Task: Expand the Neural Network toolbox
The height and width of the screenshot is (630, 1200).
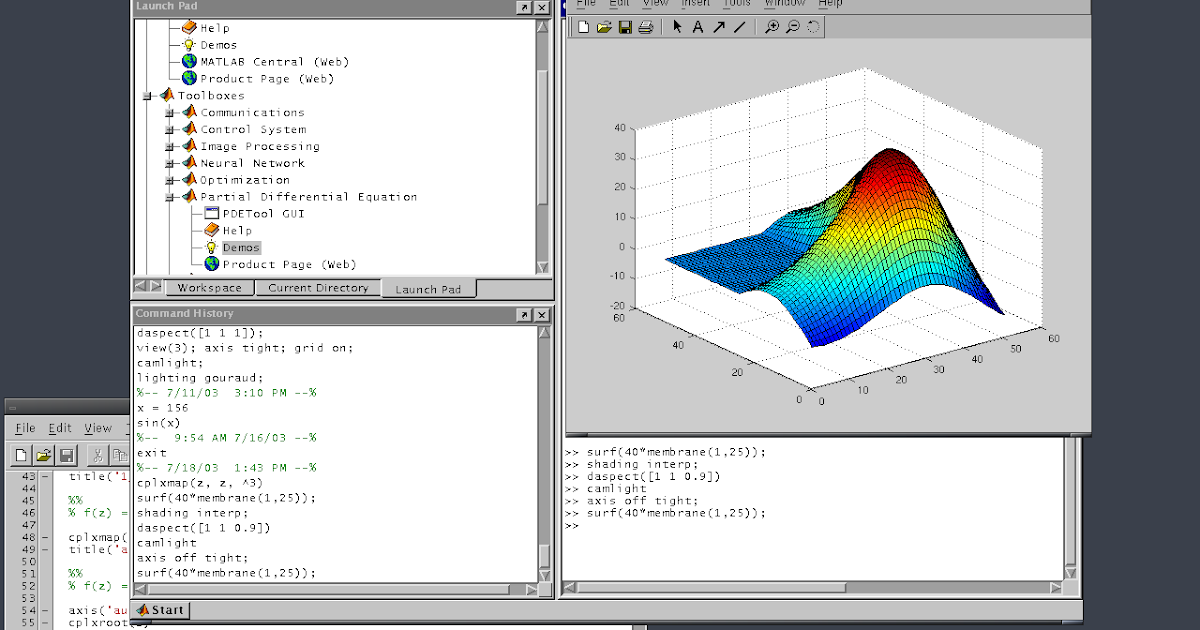Action: pyautogui.click(x=170, y=163)
